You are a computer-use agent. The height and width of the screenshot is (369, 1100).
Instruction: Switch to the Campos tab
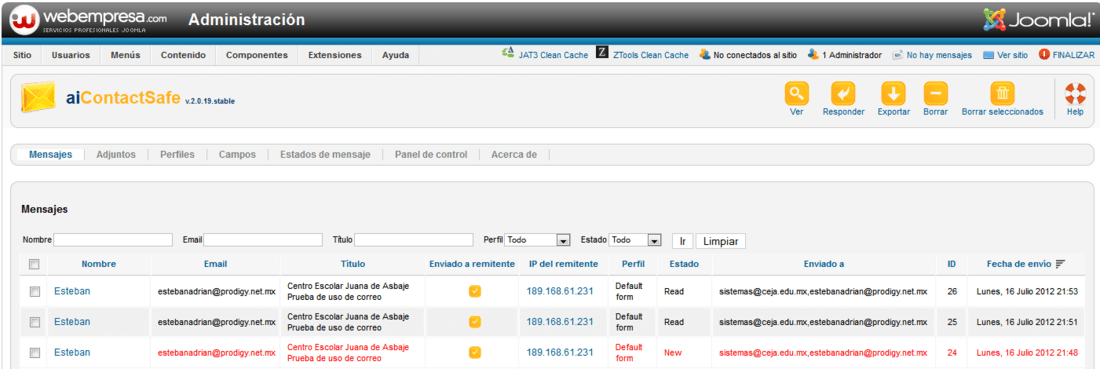point(237,154)
